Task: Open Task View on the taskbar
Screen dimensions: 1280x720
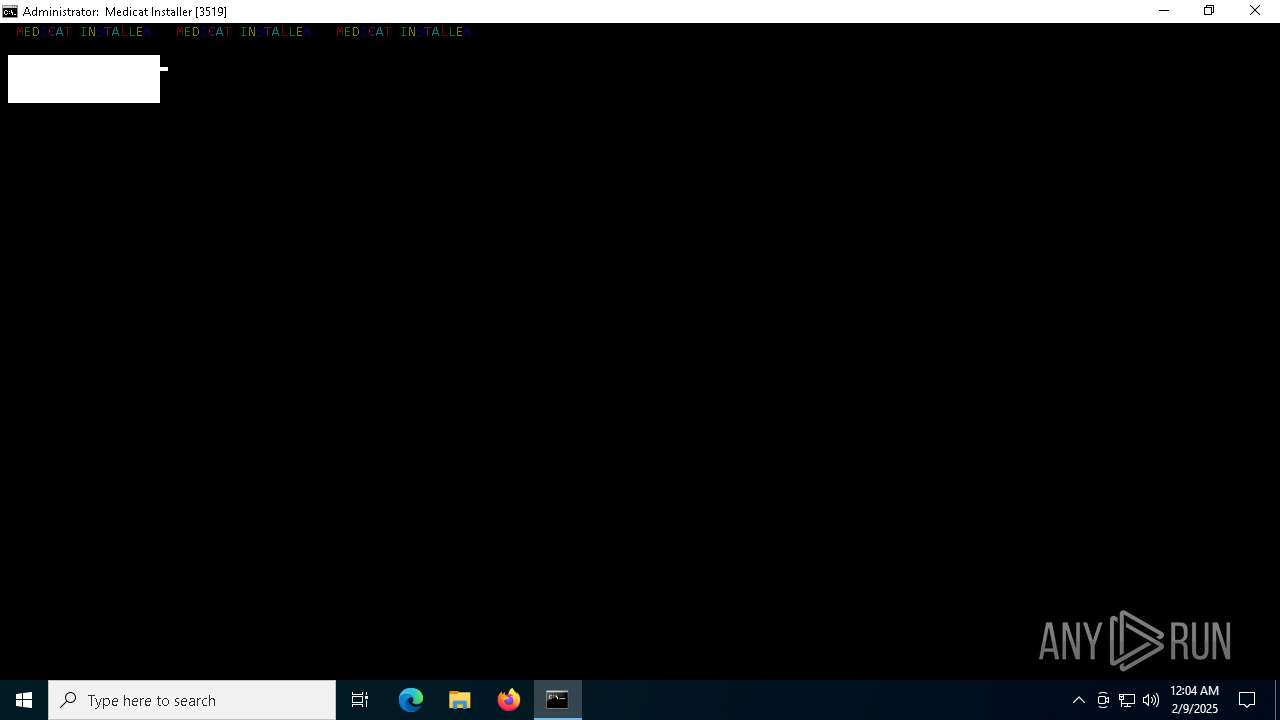Action: [360, 700]
